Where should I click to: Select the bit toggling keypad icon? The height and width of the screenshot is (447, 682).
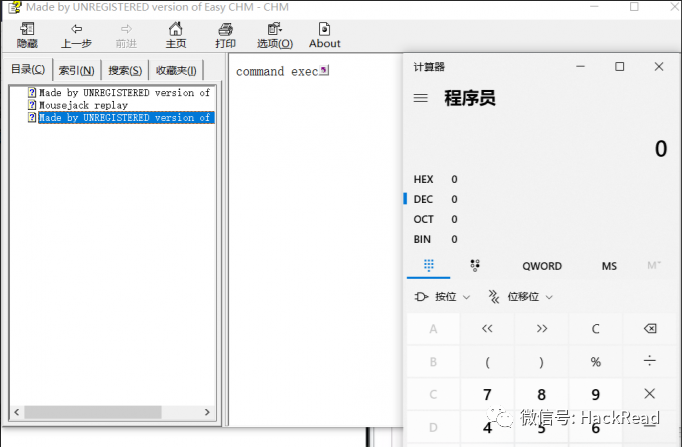[475, 265]
